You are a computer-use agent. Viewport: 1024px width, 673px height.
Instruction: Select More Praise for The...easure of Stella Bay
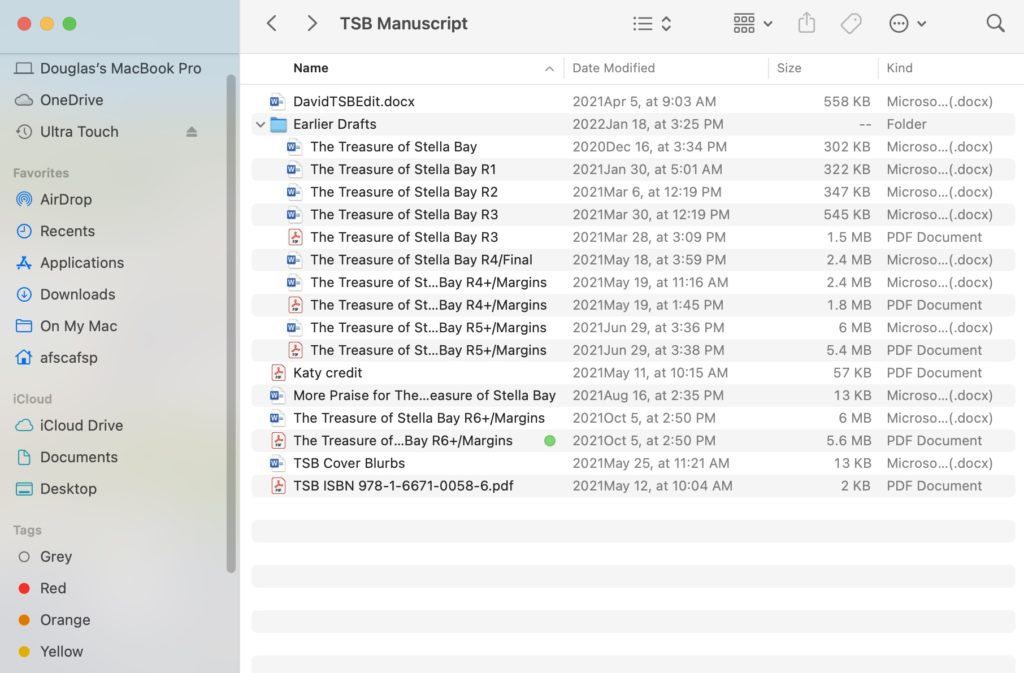point(633,396)
